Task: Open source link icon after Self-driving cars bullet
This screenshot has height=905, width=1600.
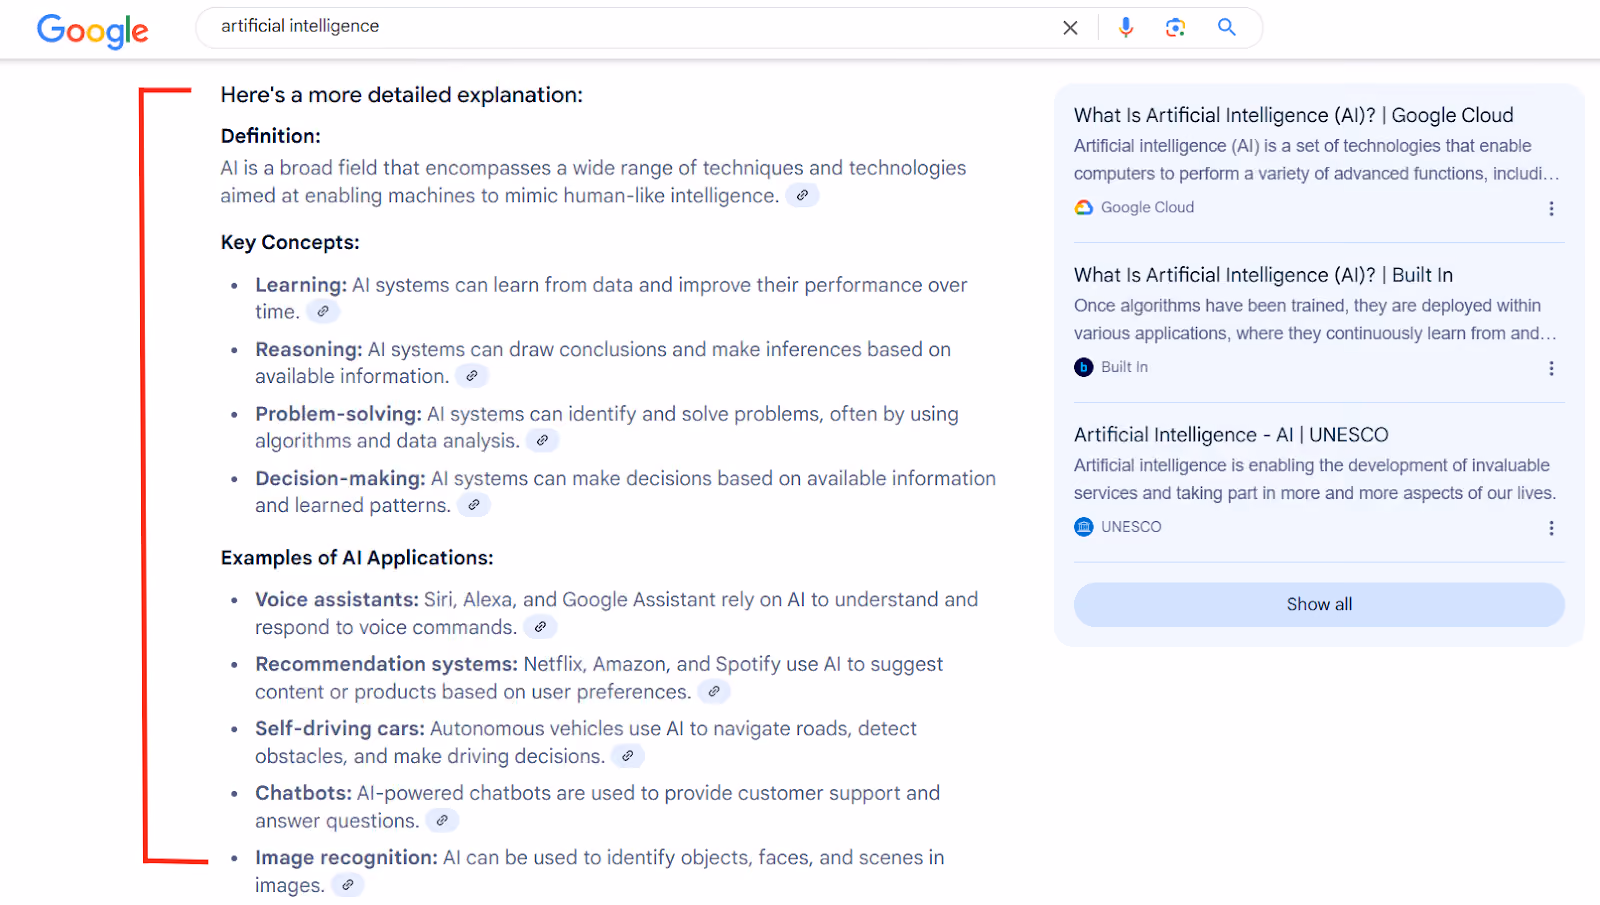Action: [627, 756]
